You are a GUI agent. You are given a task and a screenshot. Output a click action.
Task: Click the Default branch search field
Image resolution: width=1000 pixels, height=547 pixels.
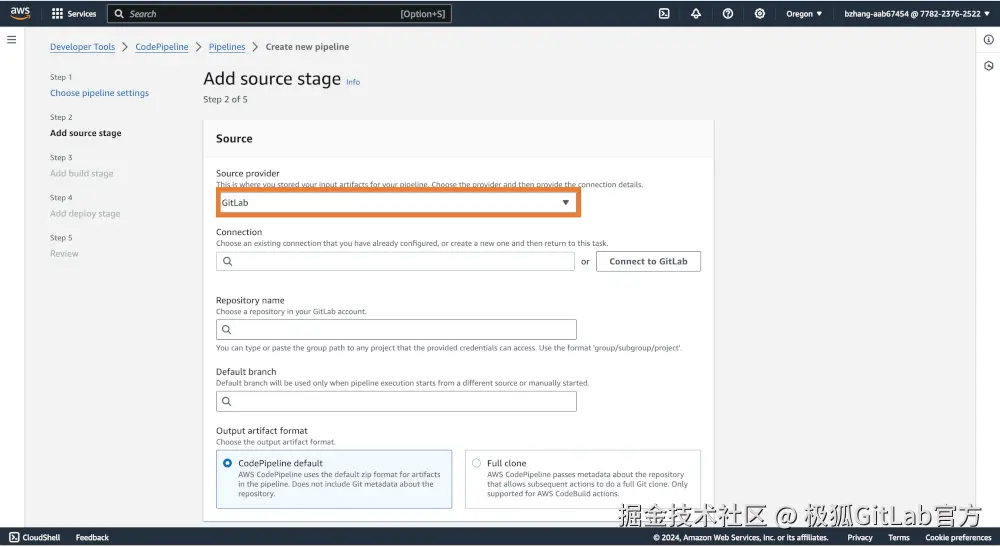(x=396, y=402)
